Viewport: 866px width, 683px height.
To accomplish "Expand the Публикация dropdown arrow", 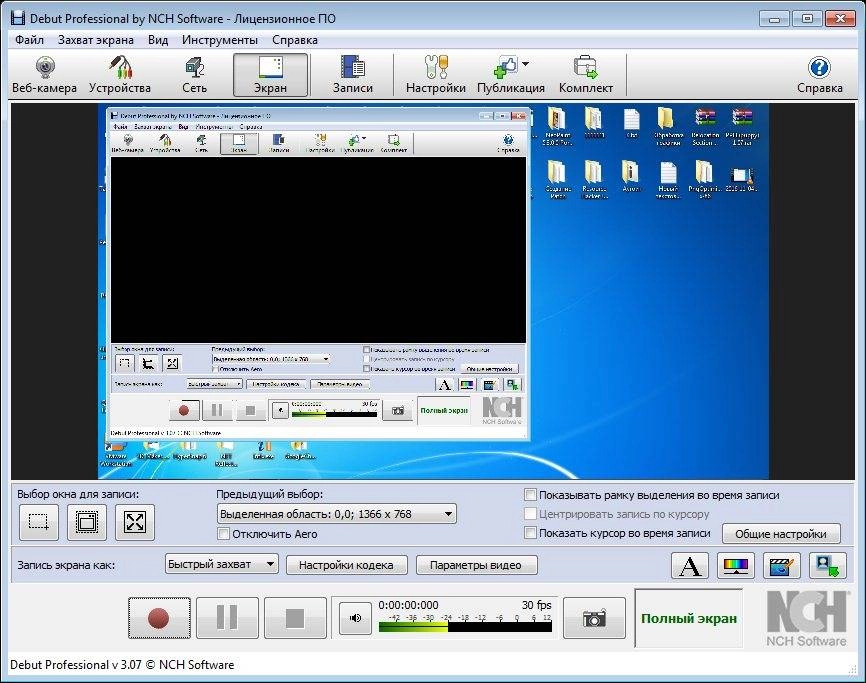I will [x=525, y=64].
